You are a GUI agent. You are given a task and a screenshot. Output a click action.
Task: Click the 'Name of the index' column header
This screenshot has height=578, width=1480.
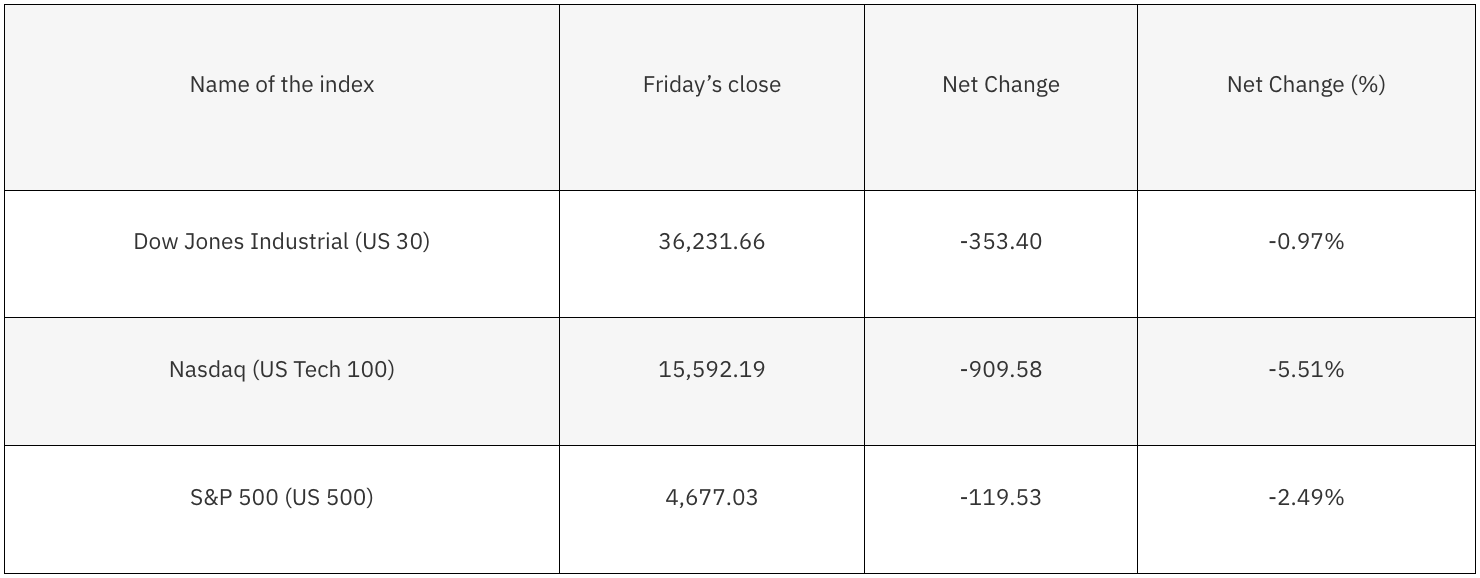tap(282, 85)
